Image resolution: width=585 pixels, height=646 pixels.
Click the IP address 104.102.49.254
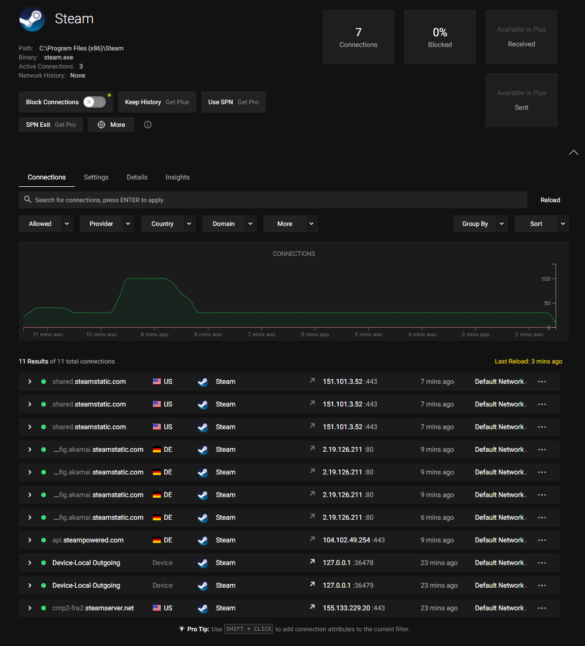(x=346, y=540)
